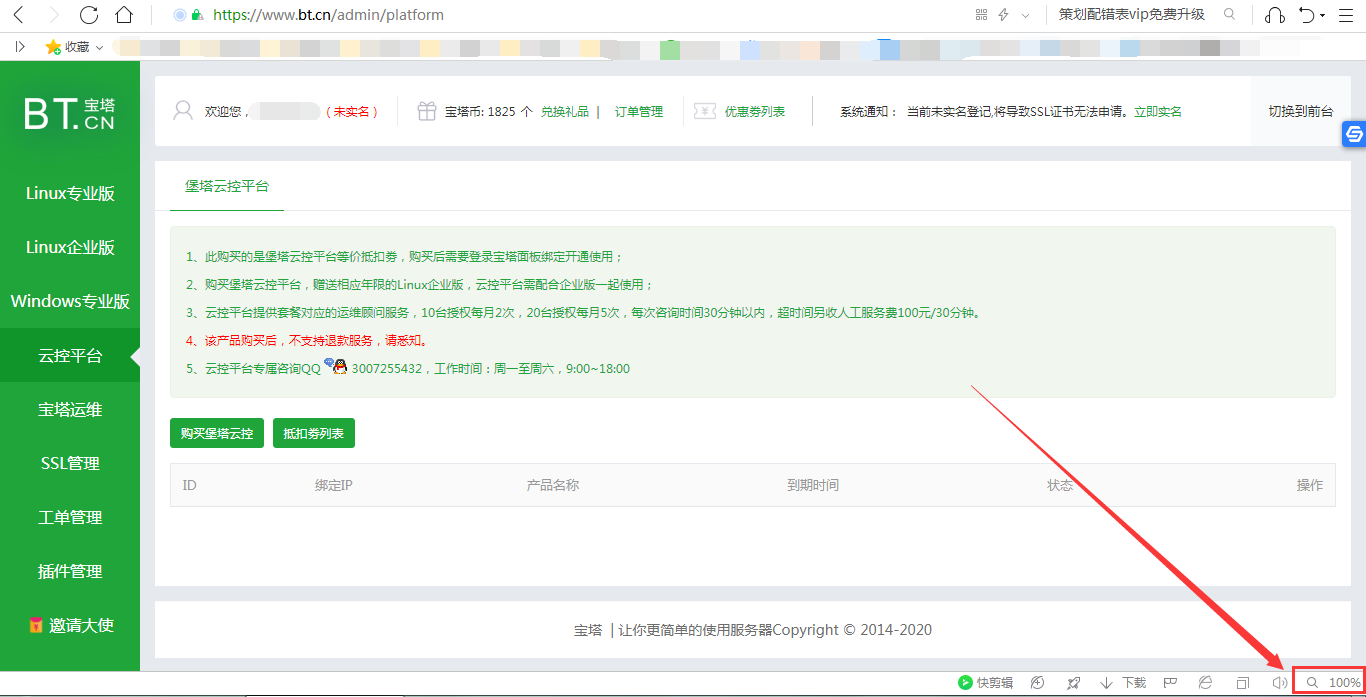
Task: Click into the browser search field text
Action: tap(1132, 15)
